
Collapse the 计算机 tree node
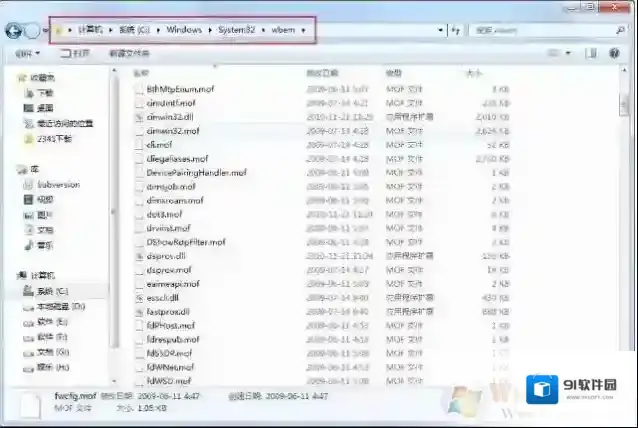[x=9, y=275]
